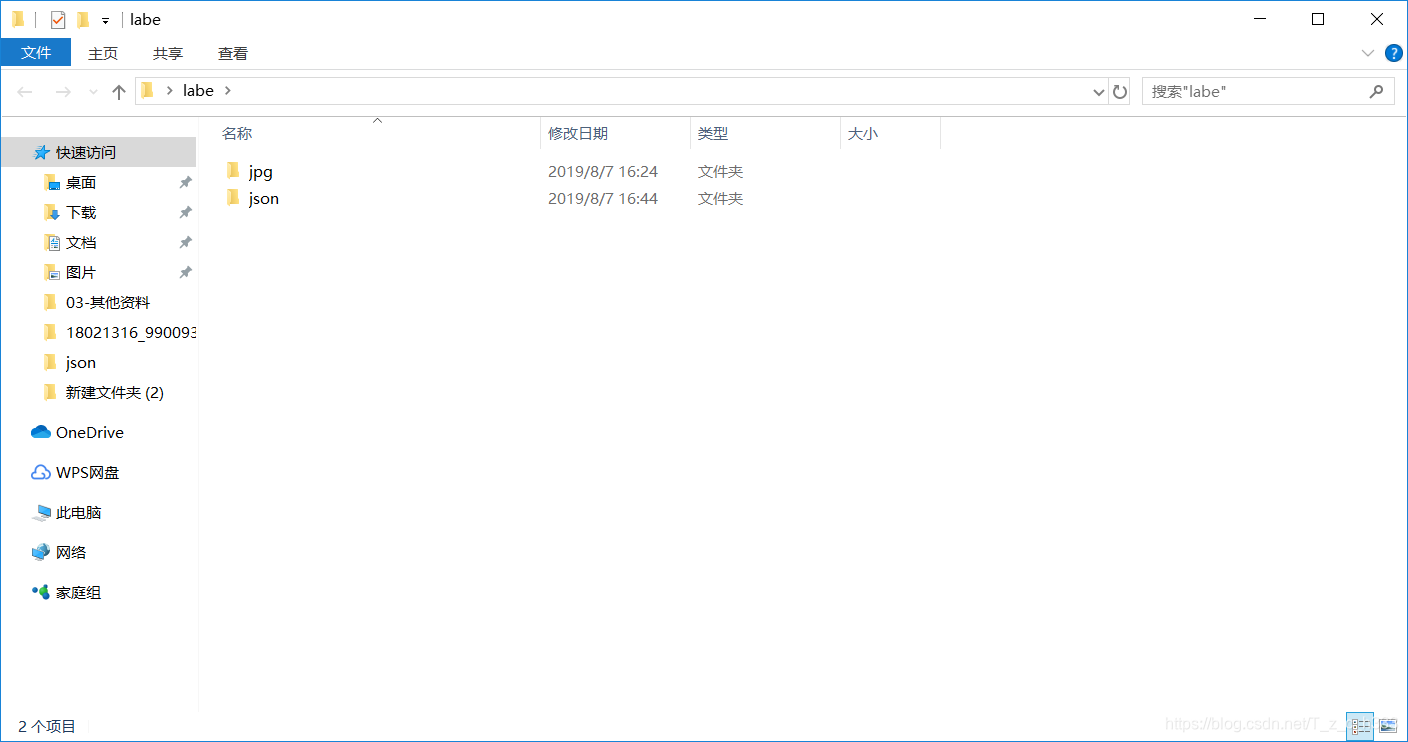Switch to the 查看 ribbon tab
The image size is (1408, 742).
tap(232, 53)
